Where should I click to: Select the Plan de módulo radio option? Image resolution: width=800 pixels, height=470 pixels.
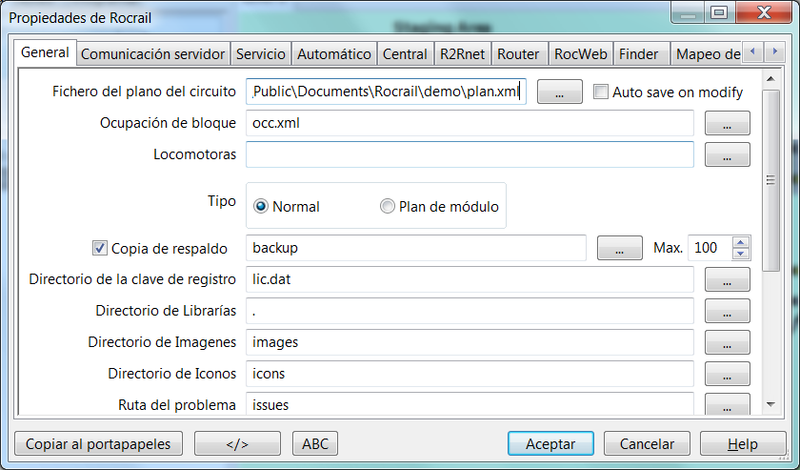pos(387,206)
